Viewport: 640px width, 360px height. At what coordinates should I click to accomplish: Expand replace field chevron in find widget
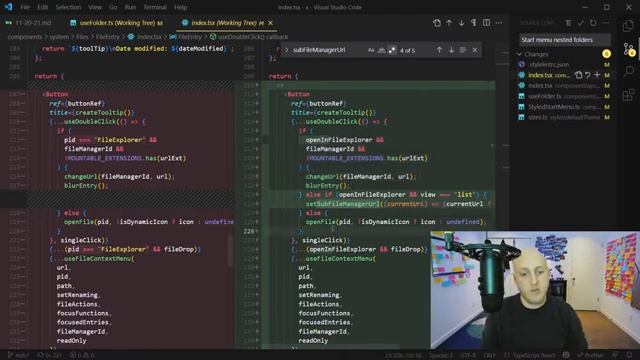point(286,50)
